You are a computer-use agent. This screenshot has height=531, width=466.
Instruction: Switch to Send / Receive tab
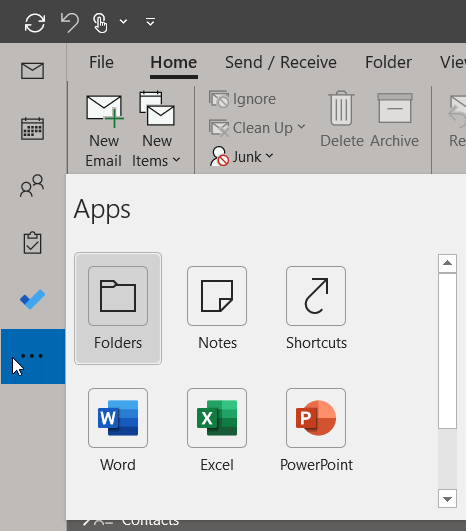click(x=281, y=62)
